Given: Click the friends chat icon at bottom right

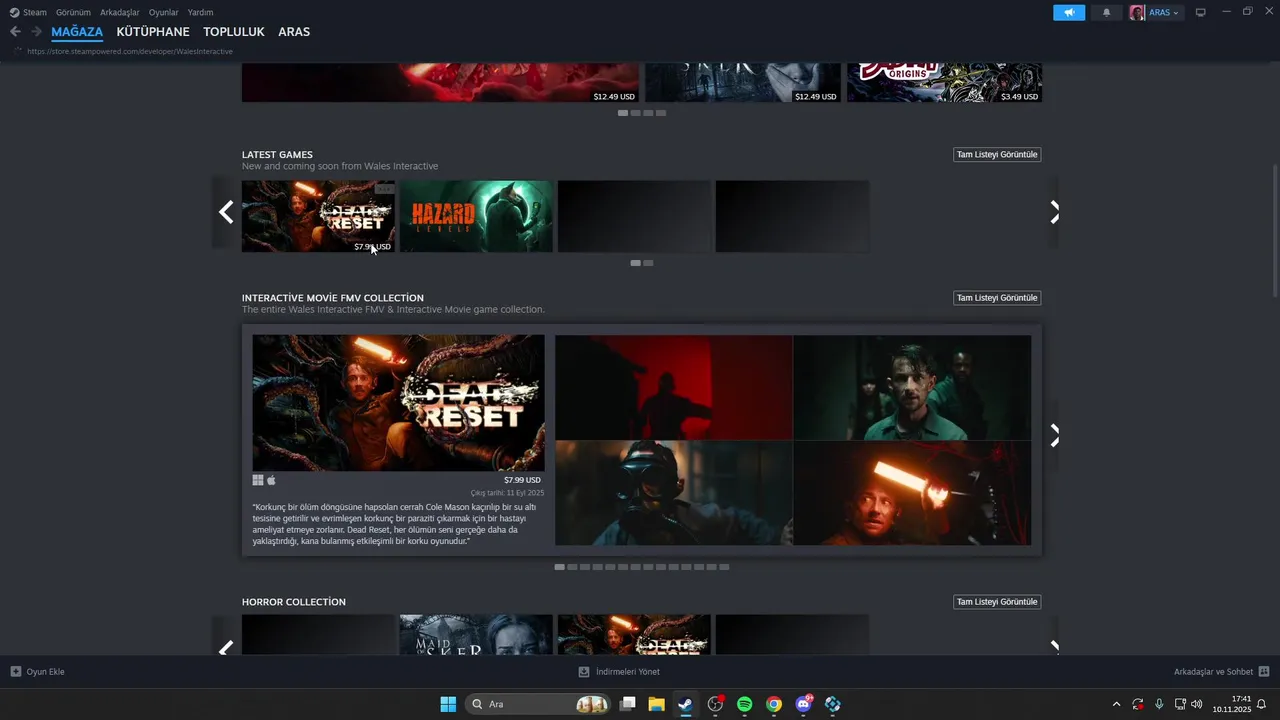Looking at the screenshot, I should point(1264,671).
